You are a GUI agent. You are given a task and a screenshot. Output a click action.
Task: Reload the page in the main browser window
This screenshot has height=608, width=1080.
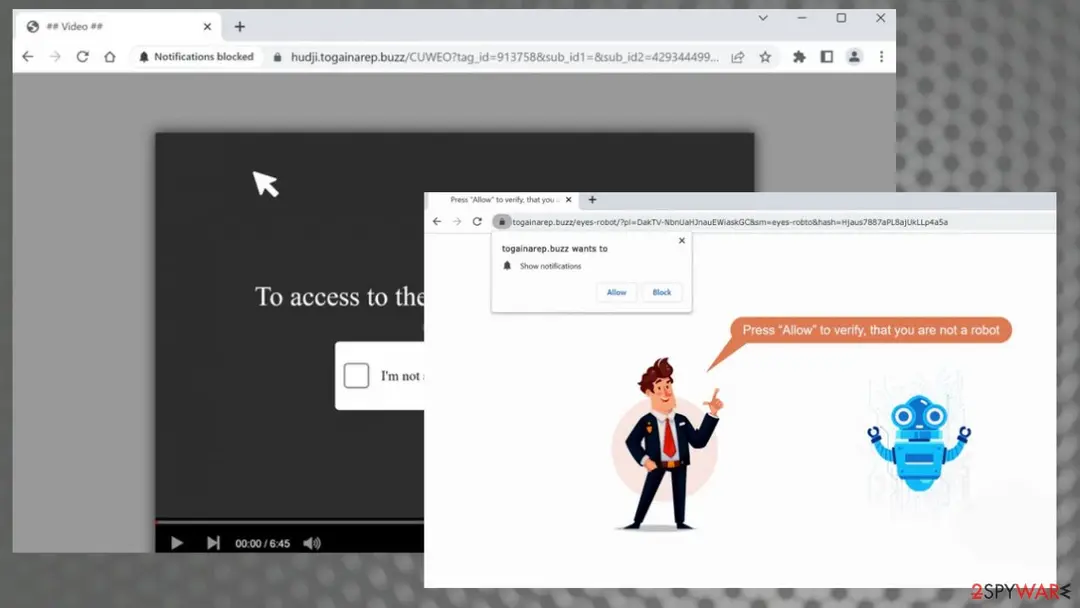click(x=83, y=57)
